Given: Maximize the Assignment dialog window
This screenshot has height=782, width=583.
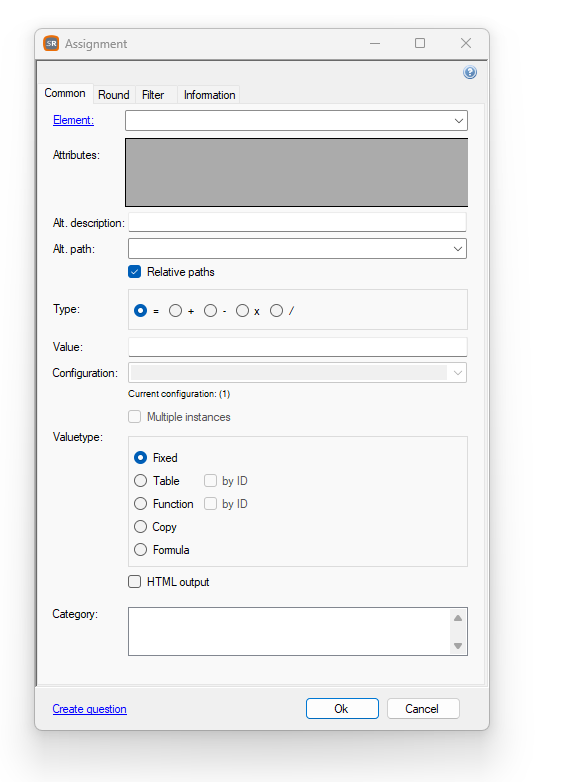Looking at the screenshot, I should (420, 43).
